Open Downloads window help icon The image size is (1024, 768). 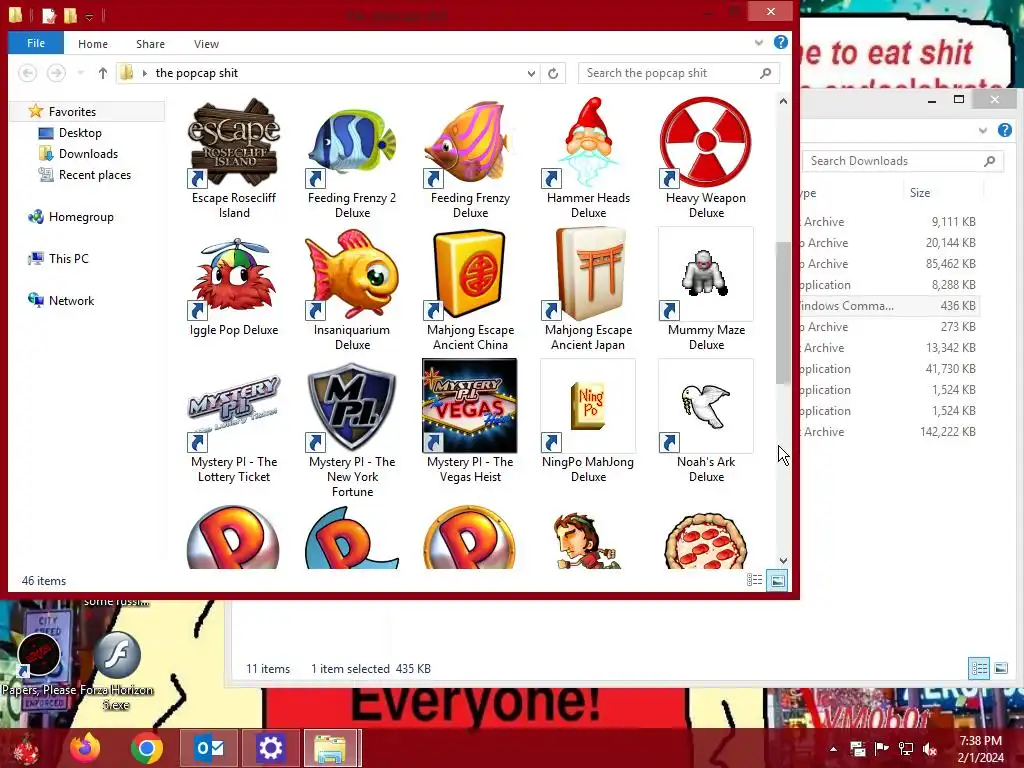(x=1005, y=130)
